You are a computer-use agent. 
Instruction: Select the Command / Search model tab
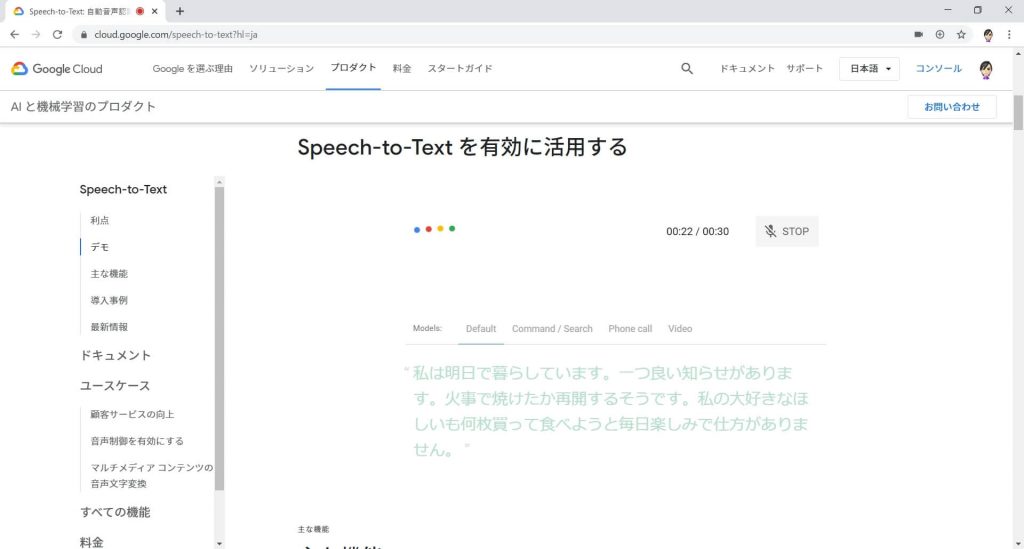[552, 328]
